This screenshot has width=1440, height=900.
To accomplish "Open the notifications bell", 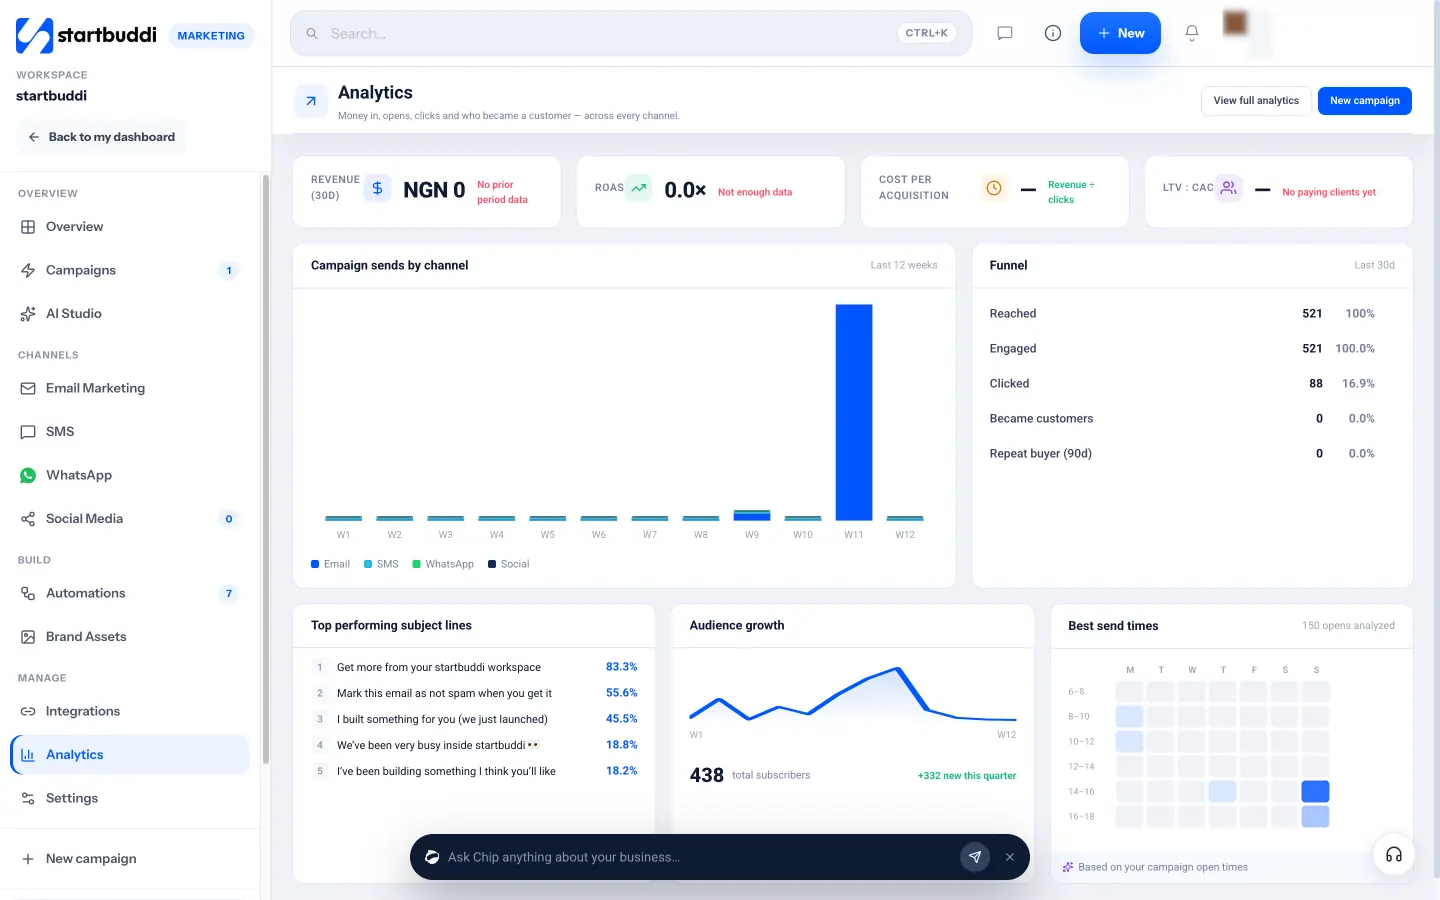I will click(1192, 33).
